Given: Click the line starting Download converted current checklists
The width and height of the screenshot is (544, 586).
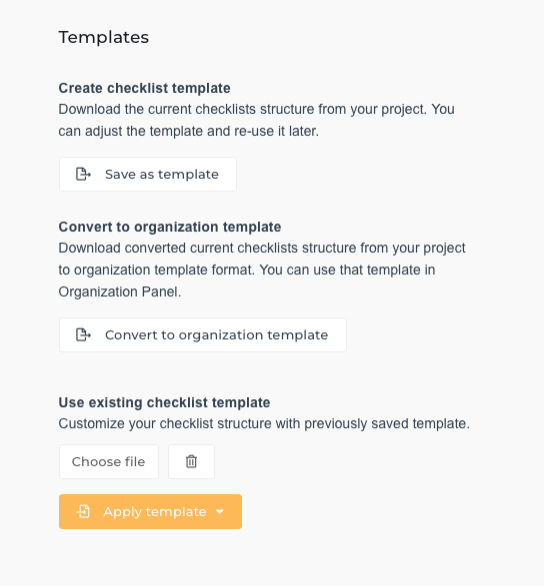Looking at the screenshot, I should coord(262,248).
